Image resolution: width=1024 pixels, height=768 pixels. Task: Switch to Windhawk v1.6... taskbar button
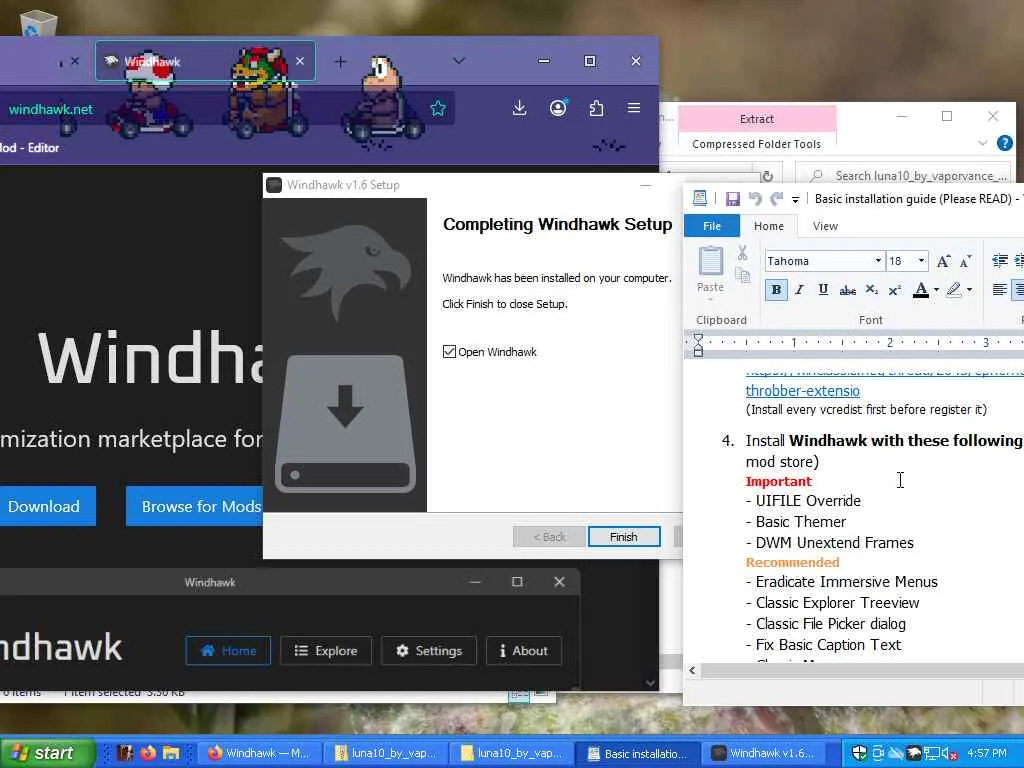763,753
